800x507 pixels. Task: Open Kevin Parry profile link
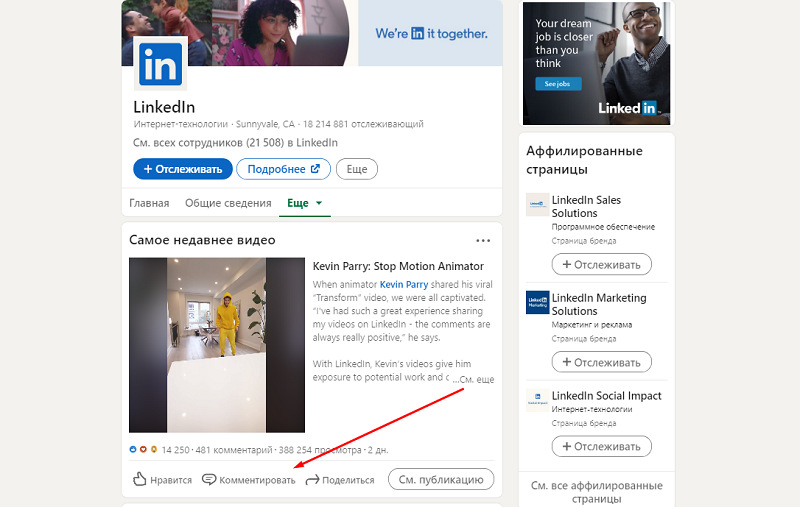tap(404, 285)
